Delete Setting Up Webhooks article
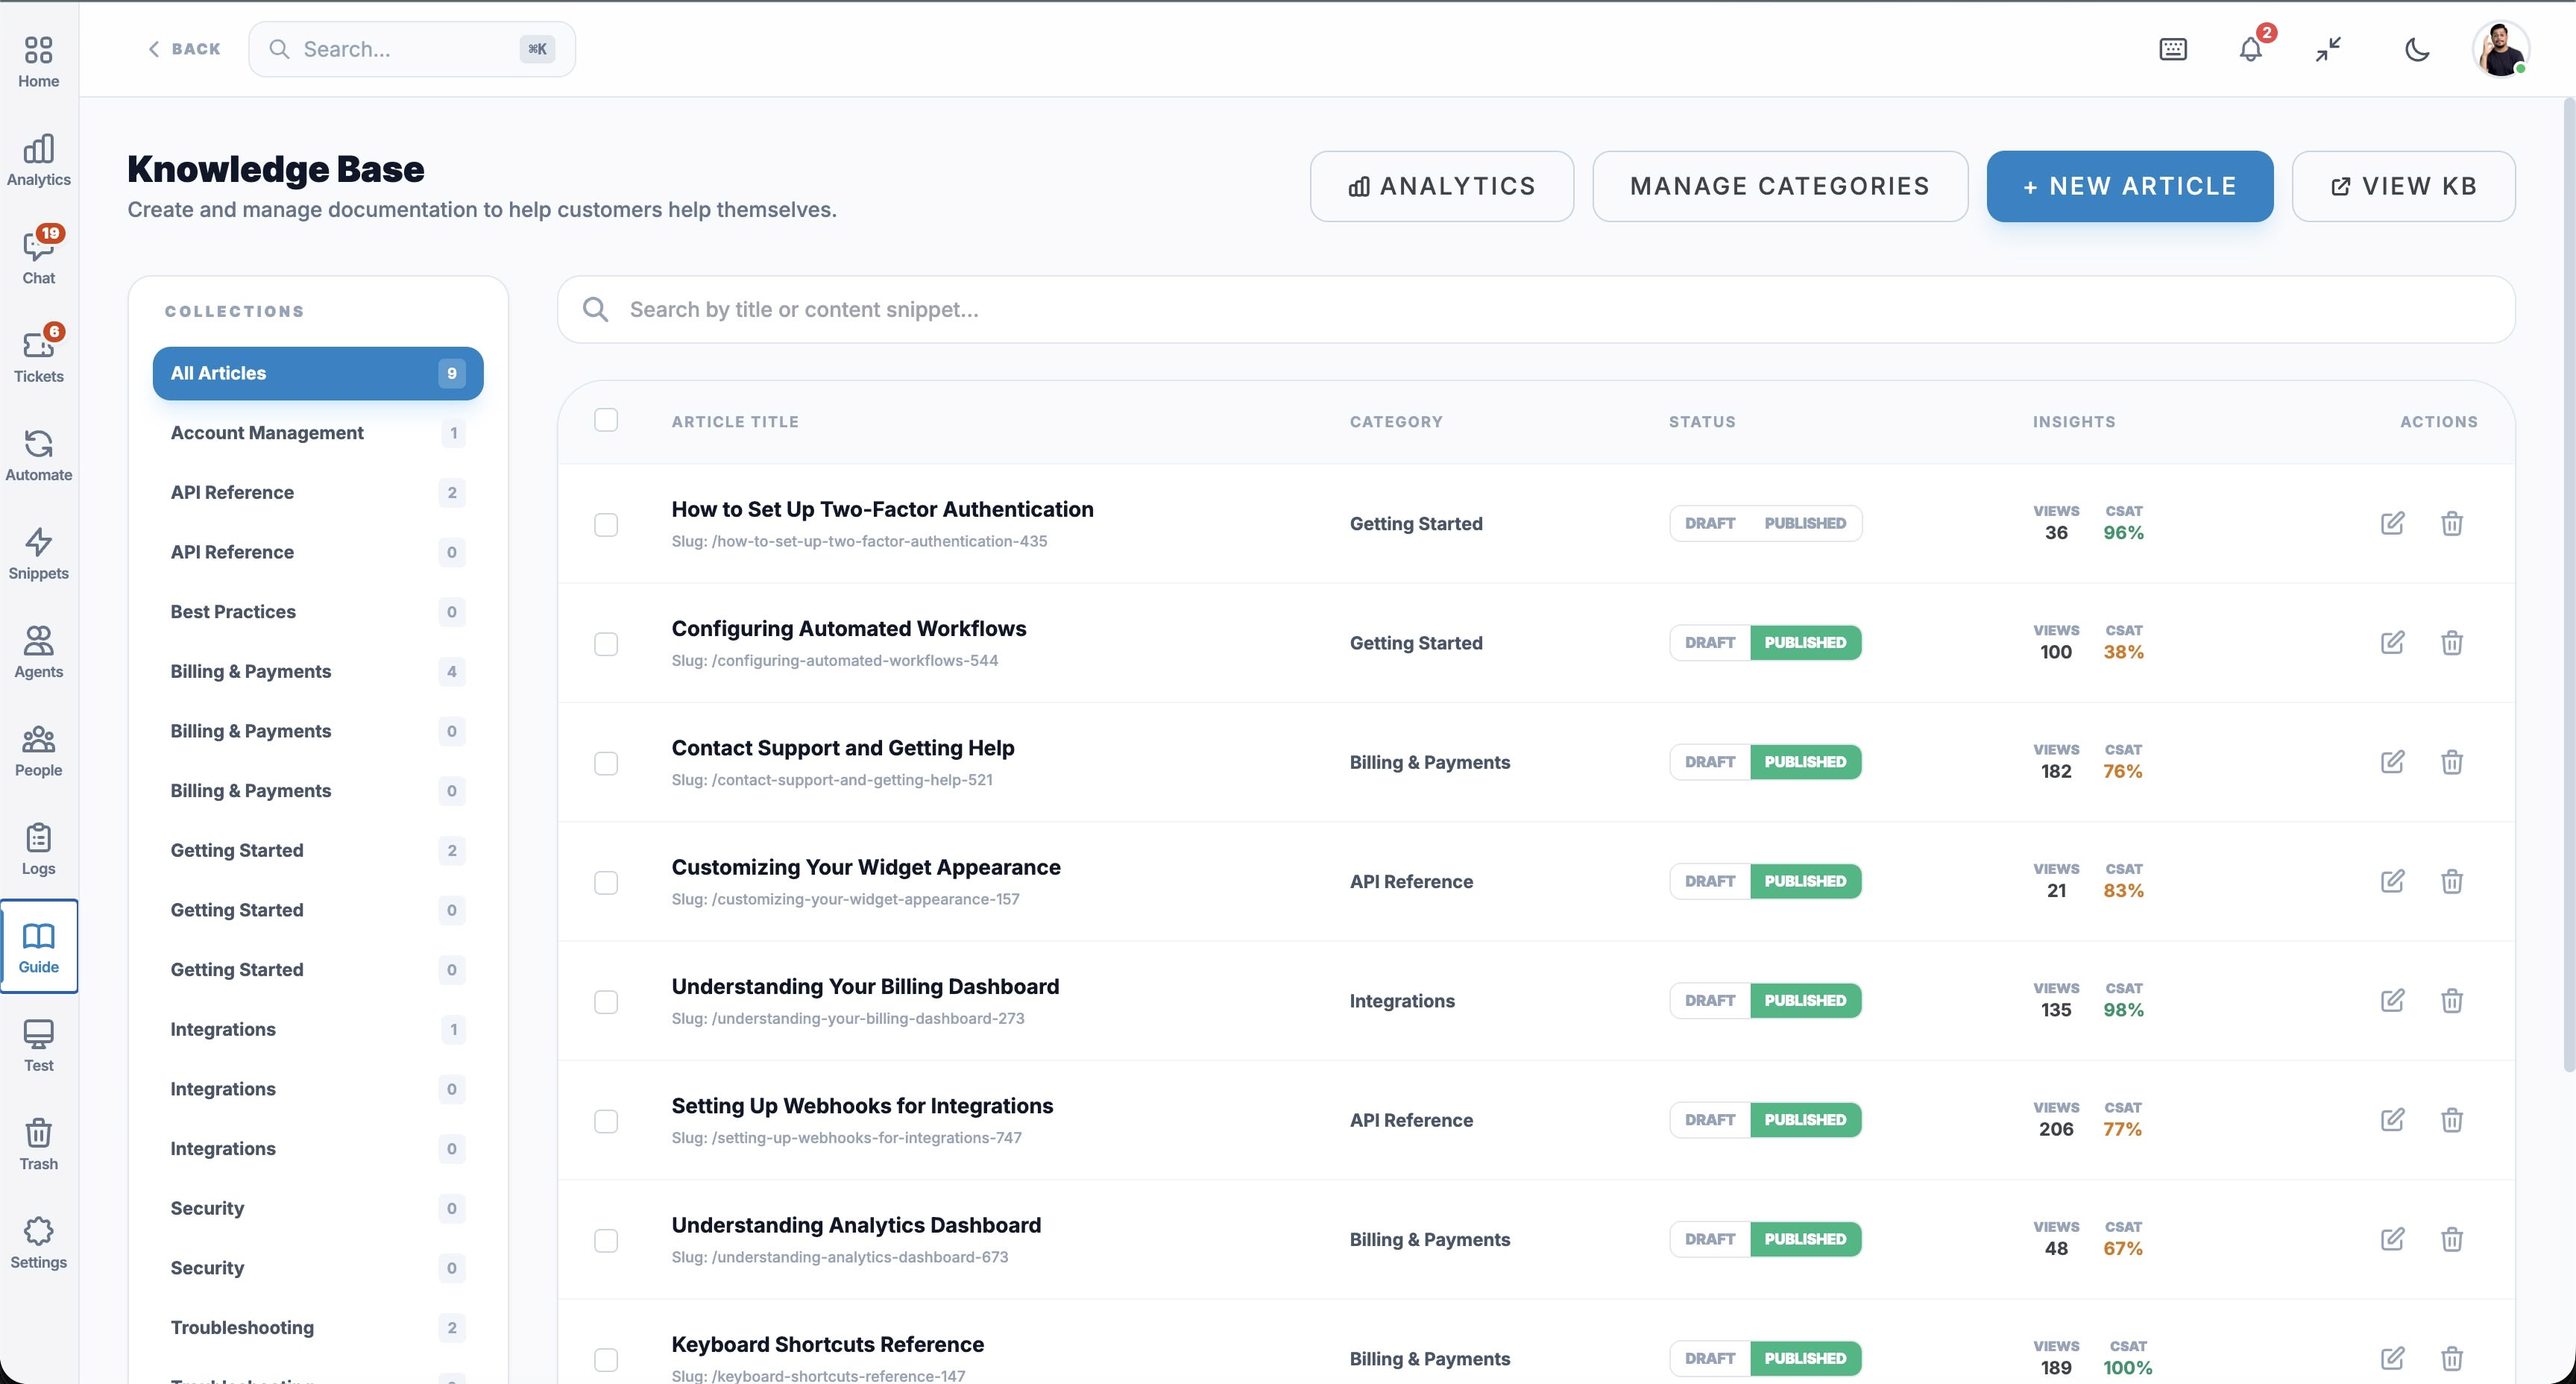 (x=2452, y=1120)
